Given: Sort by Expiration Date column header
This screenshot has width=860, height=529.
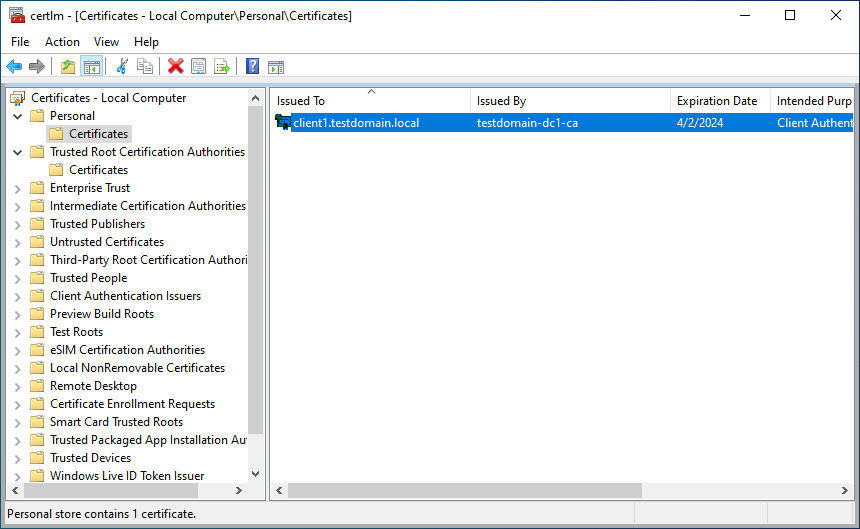Looking at the screenshot, I should coord(717,101).
